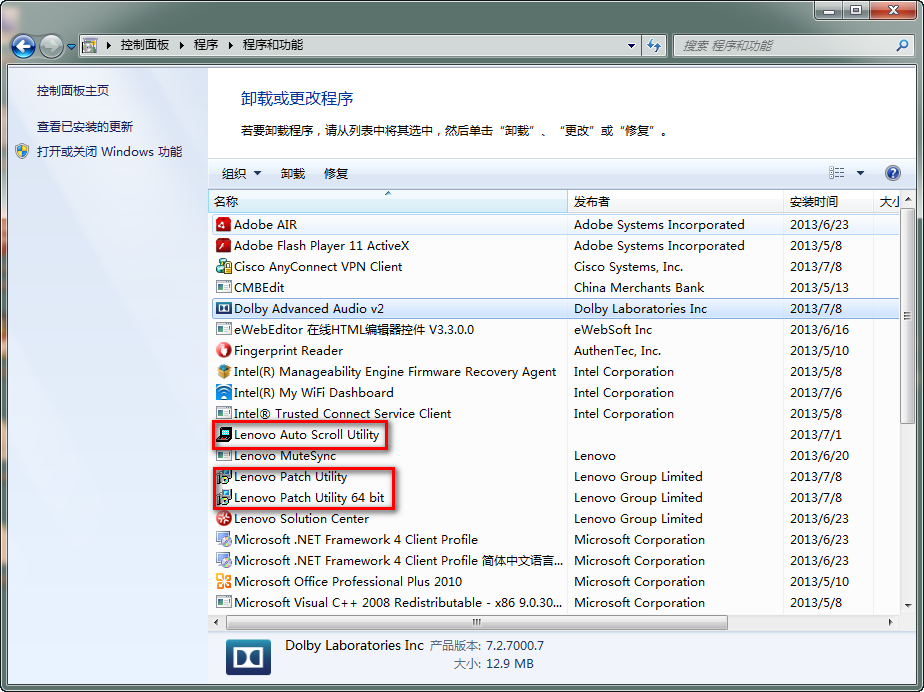
Task: Click the vertical scrollbar down arrow
Action: tap(908, 605)
